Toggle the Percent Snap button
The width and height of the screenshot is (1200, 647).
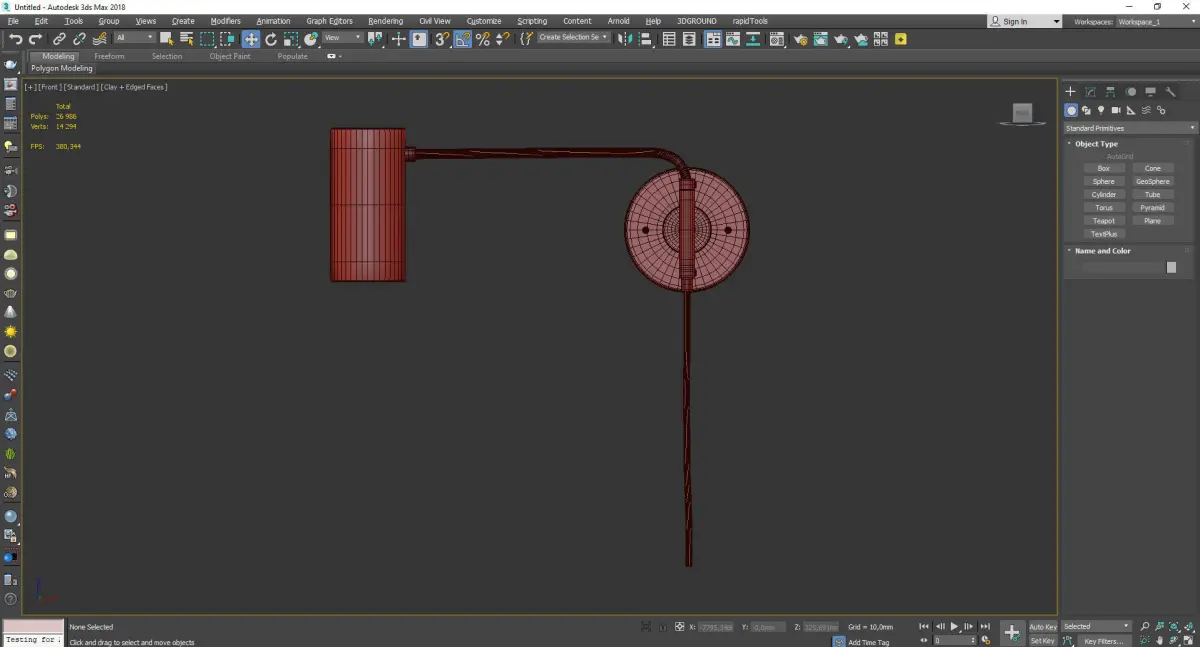(483, 39)
